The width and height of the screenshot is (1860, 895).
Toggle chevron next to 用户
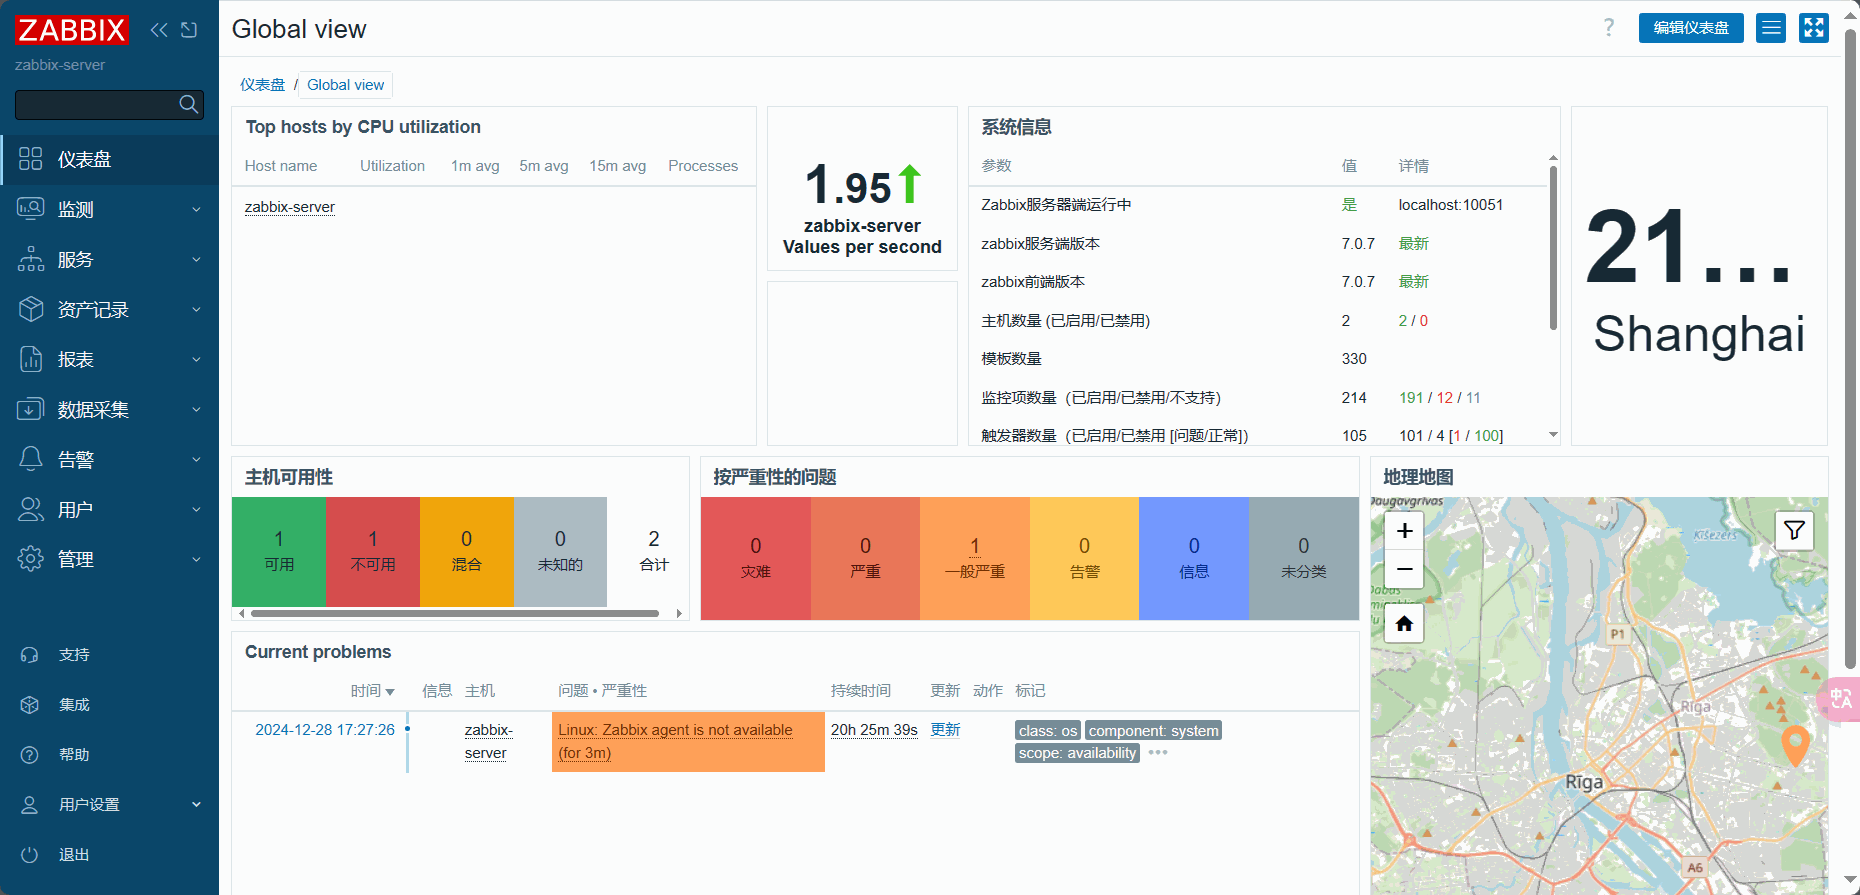(196, 509)
